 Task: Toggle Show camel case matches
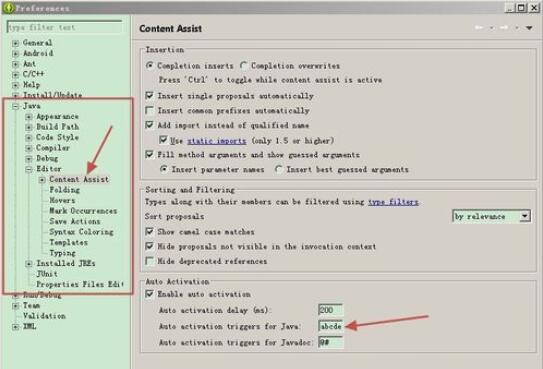(150, 232)
